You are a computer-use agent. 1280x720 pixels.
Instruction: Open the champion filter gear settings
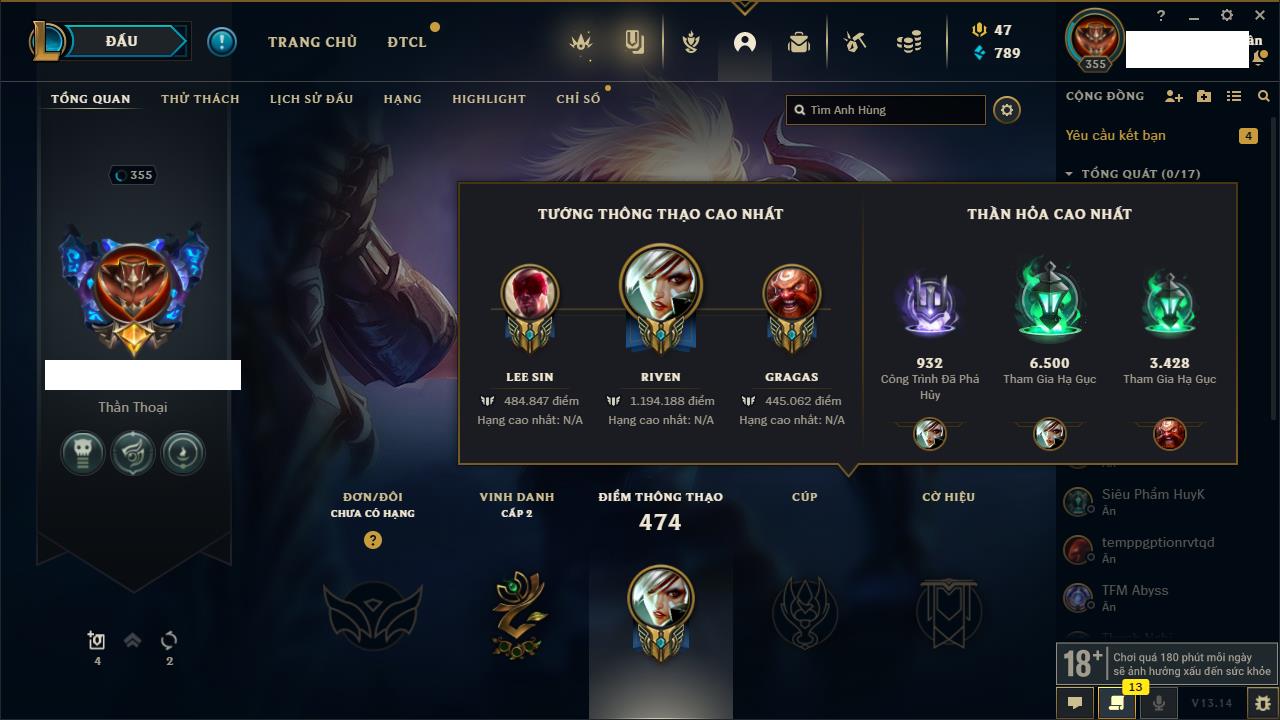pyautogui.click(x=1007, y=110)
